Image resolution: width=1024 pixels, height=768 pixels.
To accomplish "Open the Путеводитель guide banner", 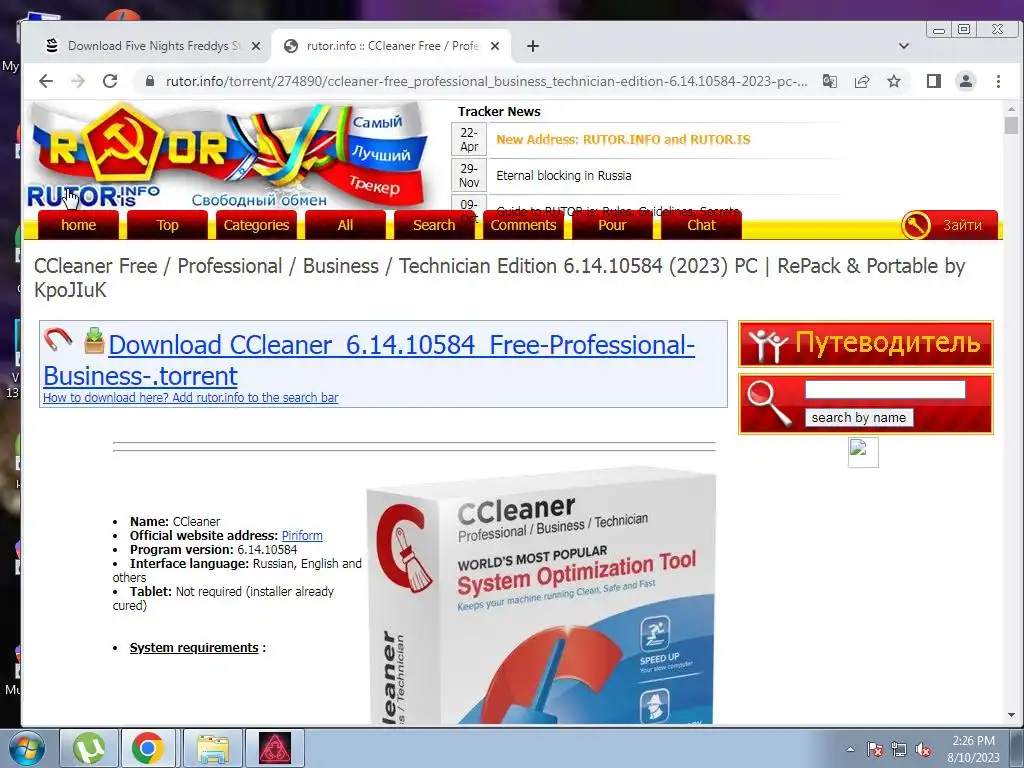I will (865, 344).
